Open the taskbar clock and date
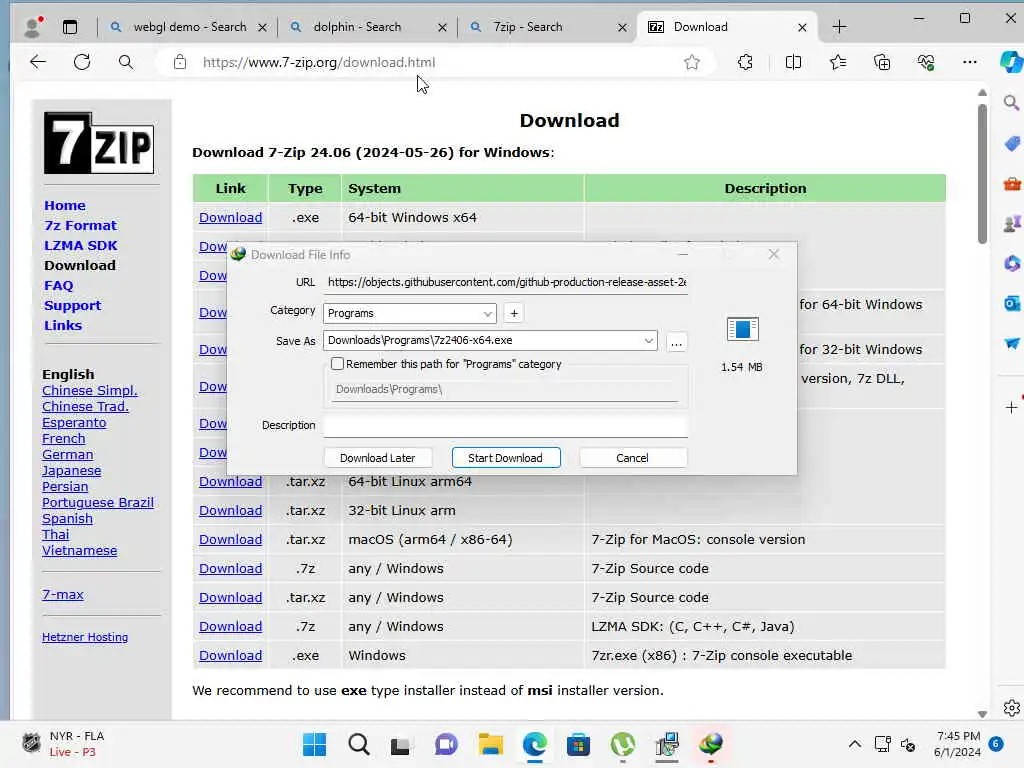1024x768 pixels. coord(957,744)
